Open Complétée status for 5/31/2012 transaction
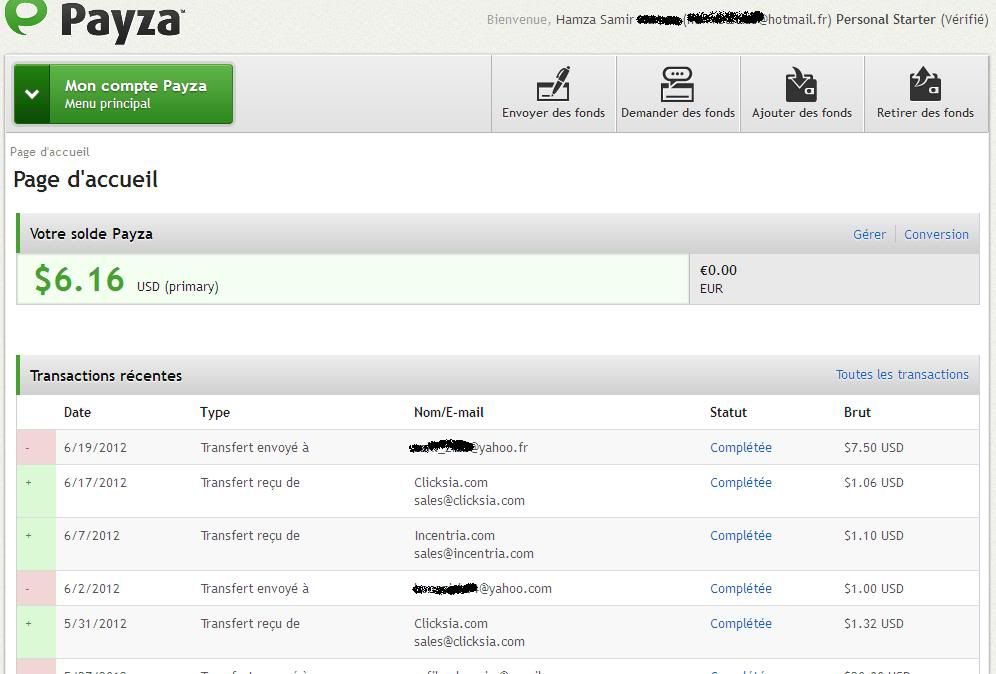996x674 pixels. (x=741, y=624)
